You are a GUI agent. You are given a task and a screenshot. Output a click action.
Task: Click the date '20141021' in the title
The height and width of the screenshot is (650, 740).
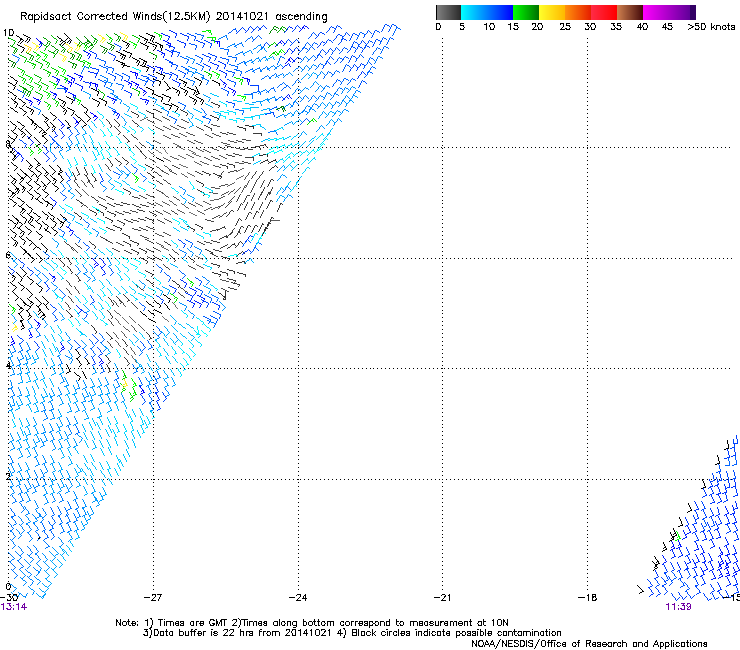242,16
